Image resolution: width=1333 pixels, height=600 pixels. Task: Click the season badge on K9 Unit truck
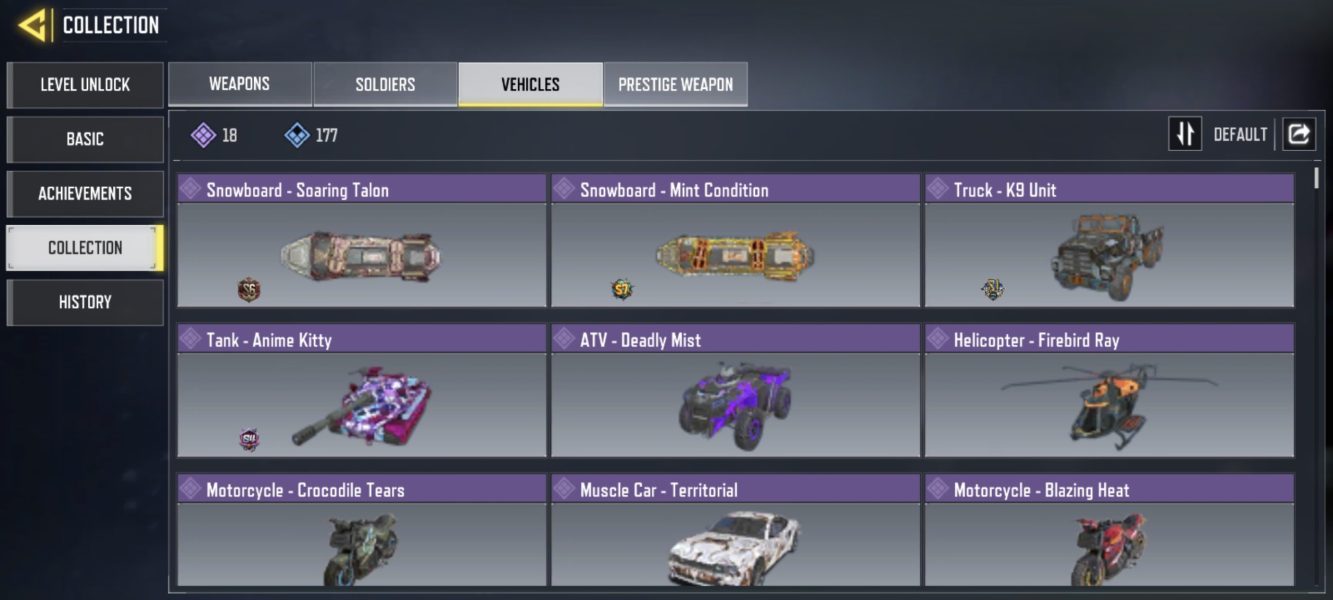(x=993, y=290)
